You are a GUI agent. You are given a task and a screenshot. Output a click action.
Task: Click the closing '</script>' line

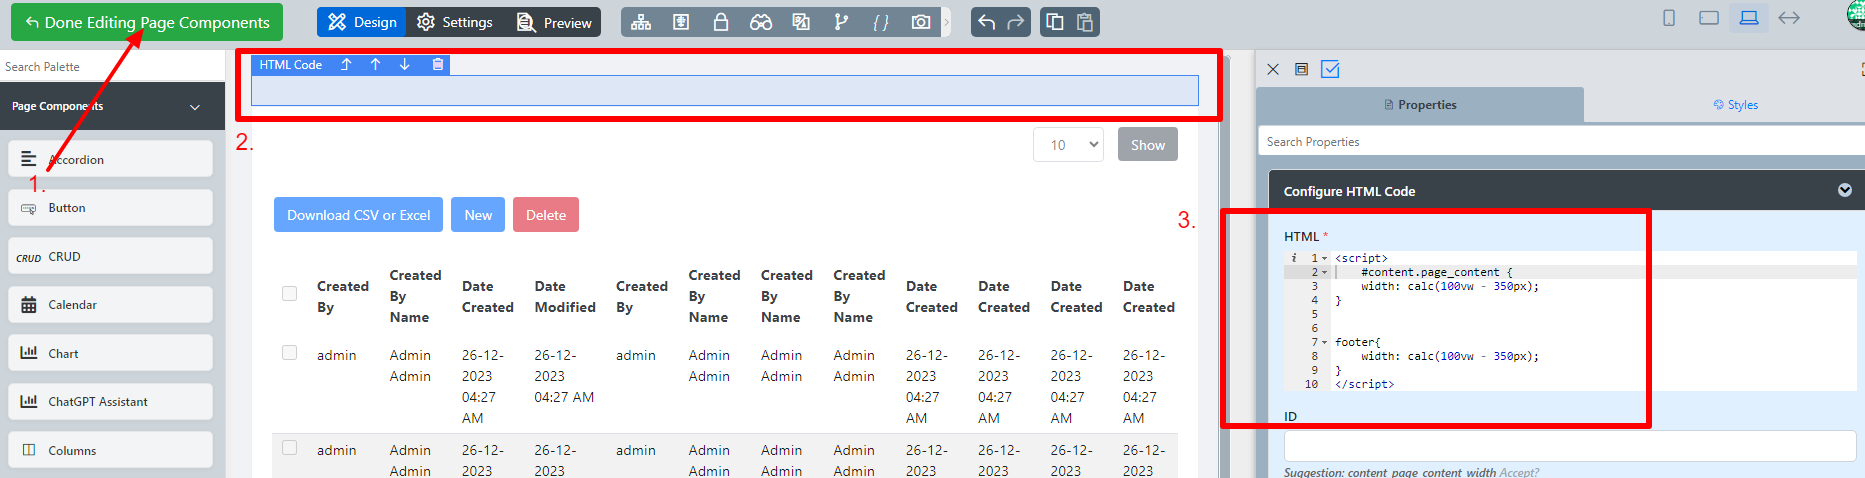click(1364, 384)
